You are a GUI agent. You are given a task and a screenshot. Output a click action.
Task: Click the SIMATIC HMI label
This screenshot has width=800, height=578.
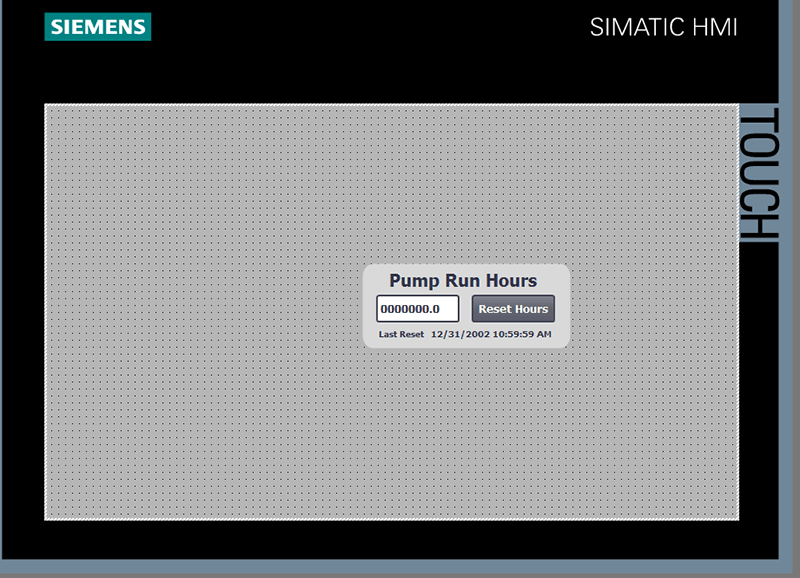click(x=663, y=27)
